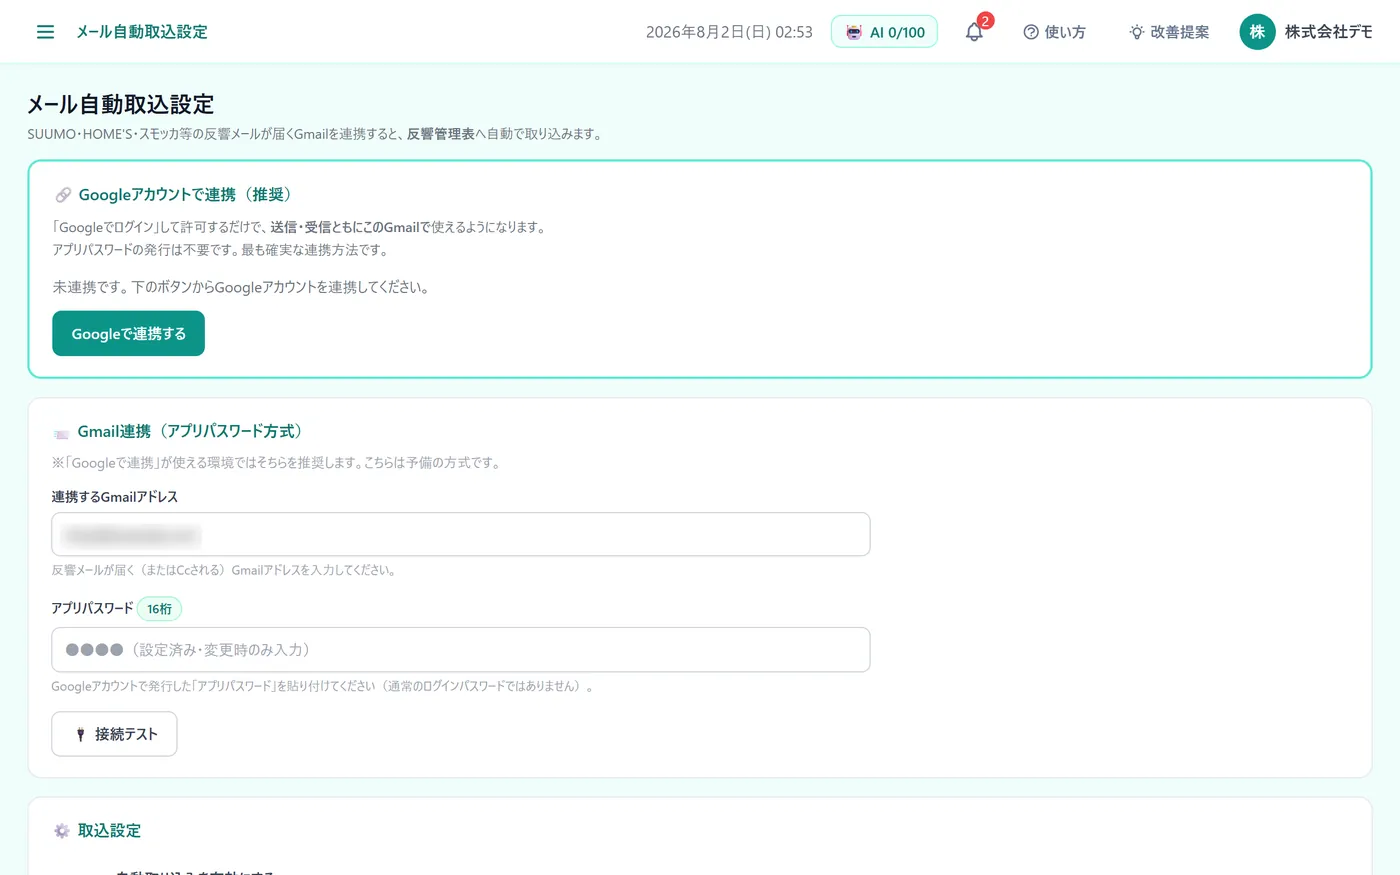Click the 株式会社デモ account name

tap(1328, 32)
